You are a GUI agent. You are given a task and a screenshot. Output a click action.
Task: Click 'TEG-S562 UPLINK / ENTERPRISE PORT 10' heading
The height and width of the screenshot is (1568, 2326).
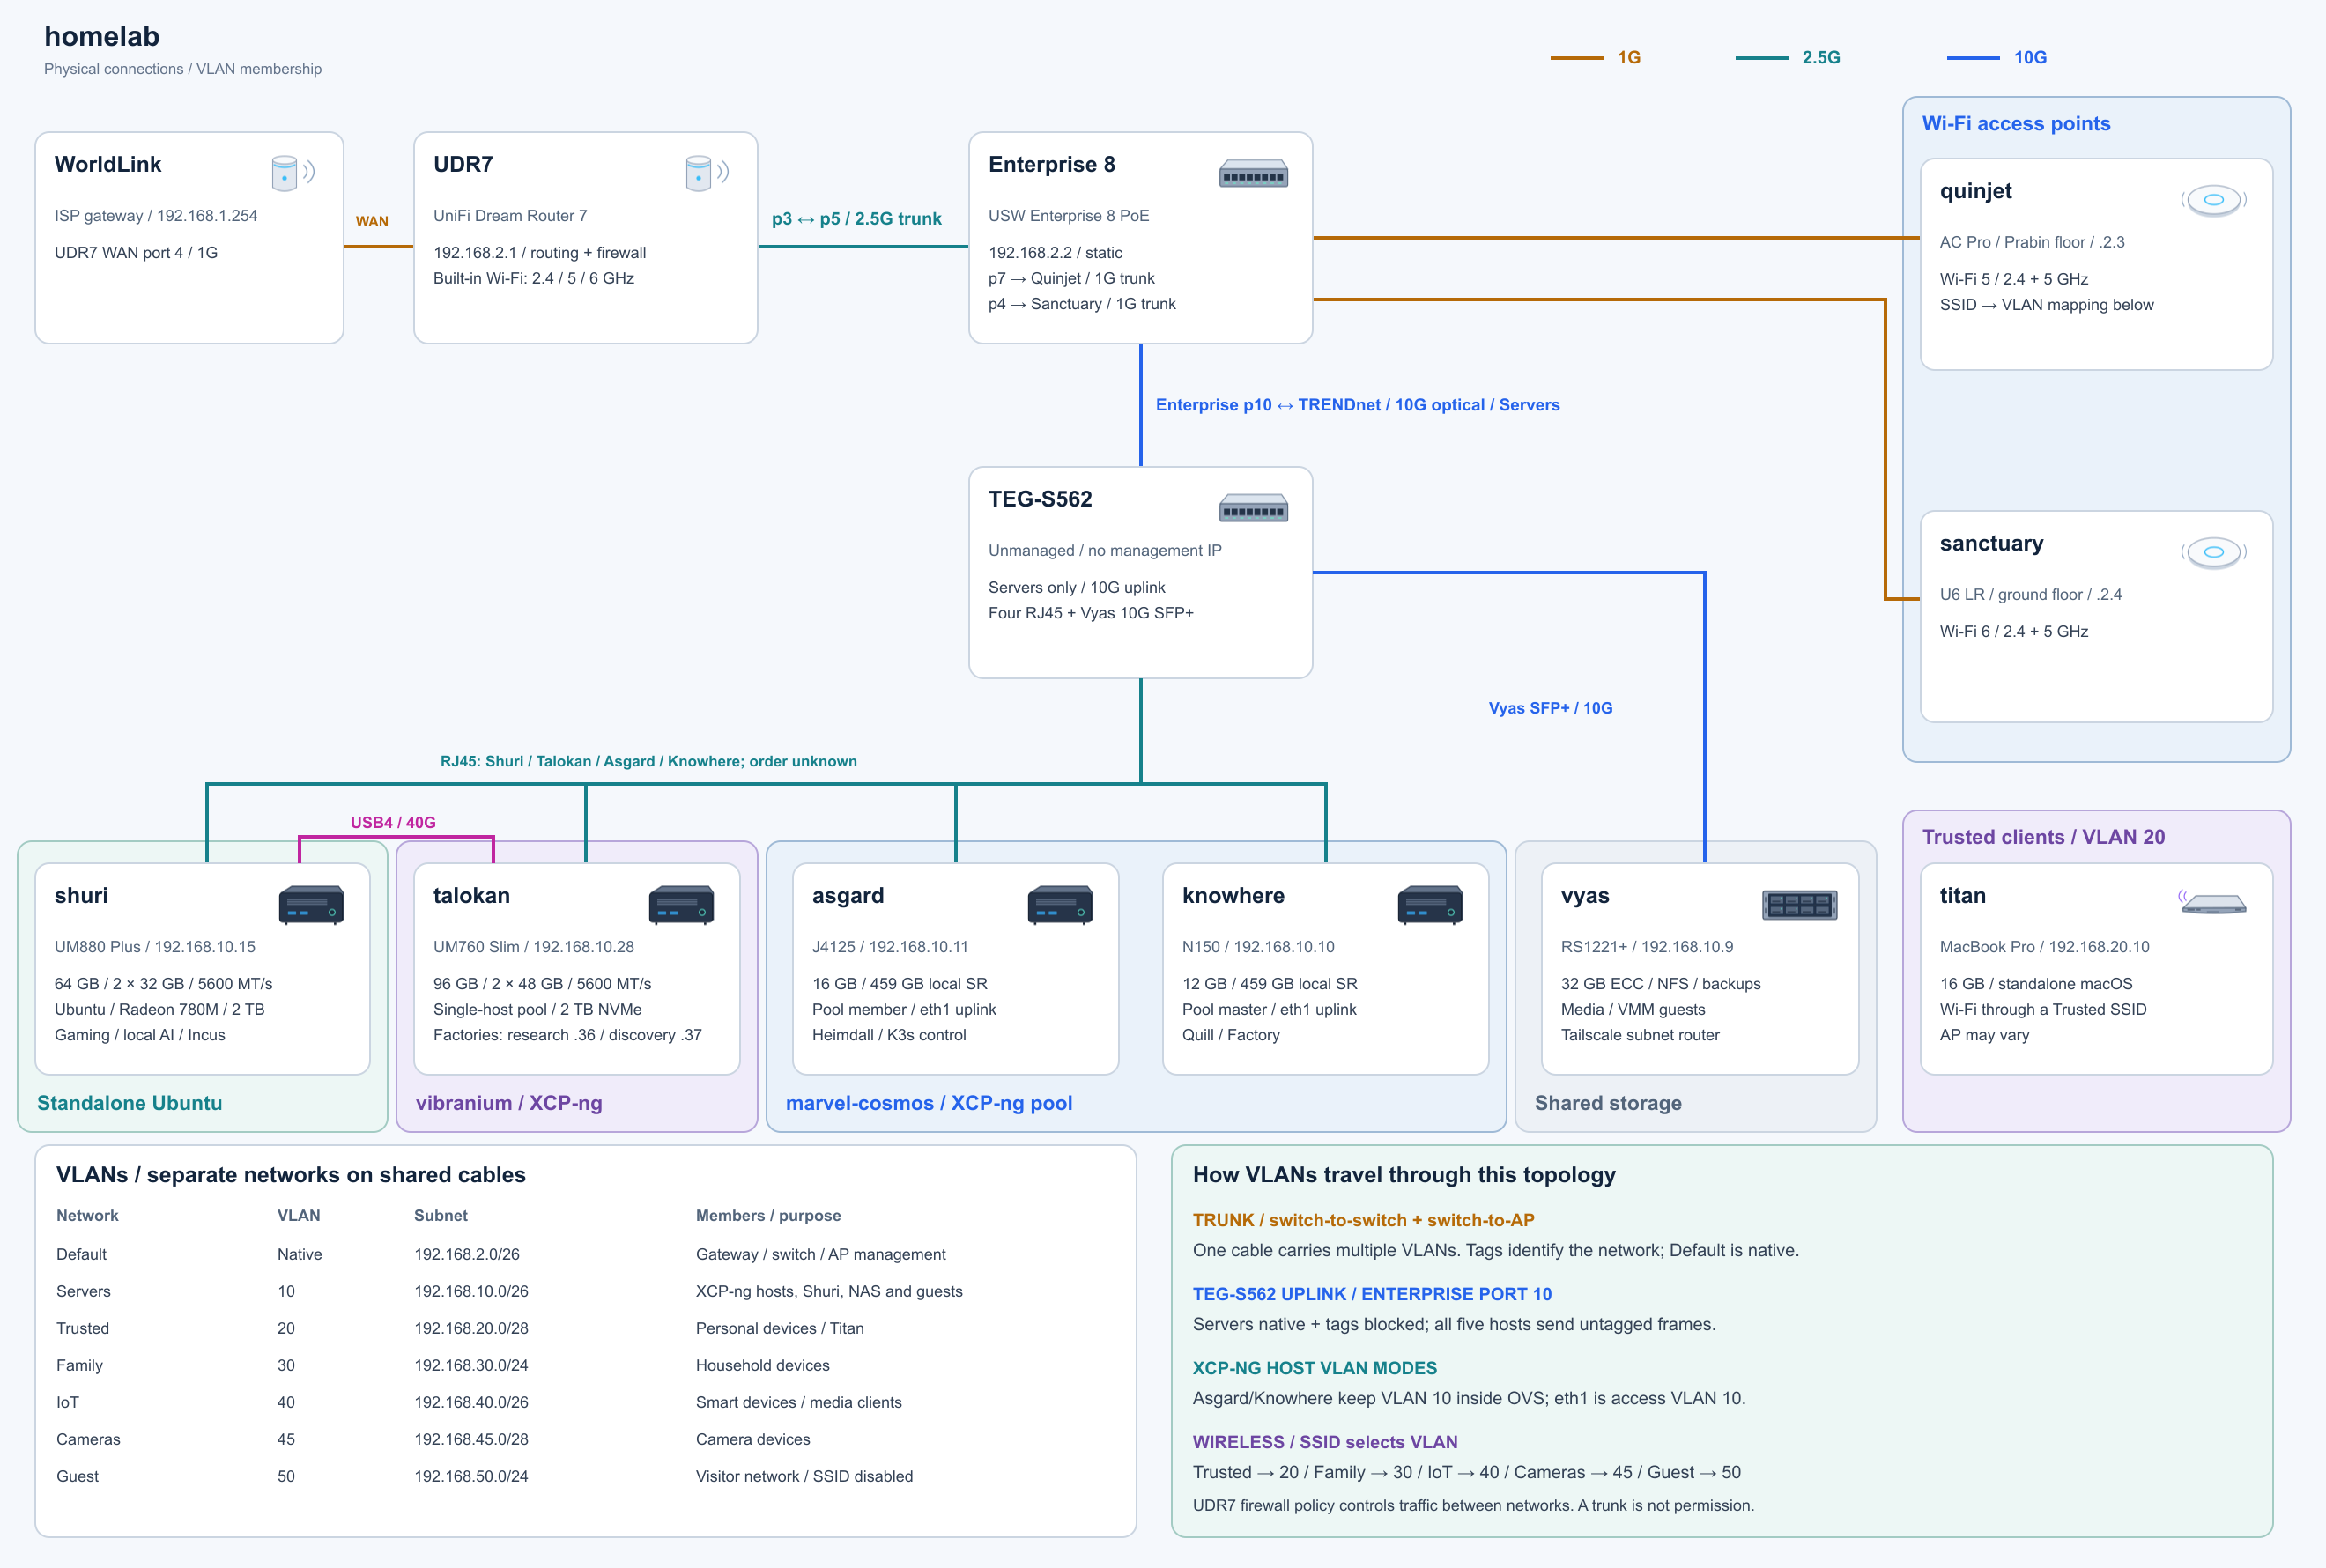1372,1294
